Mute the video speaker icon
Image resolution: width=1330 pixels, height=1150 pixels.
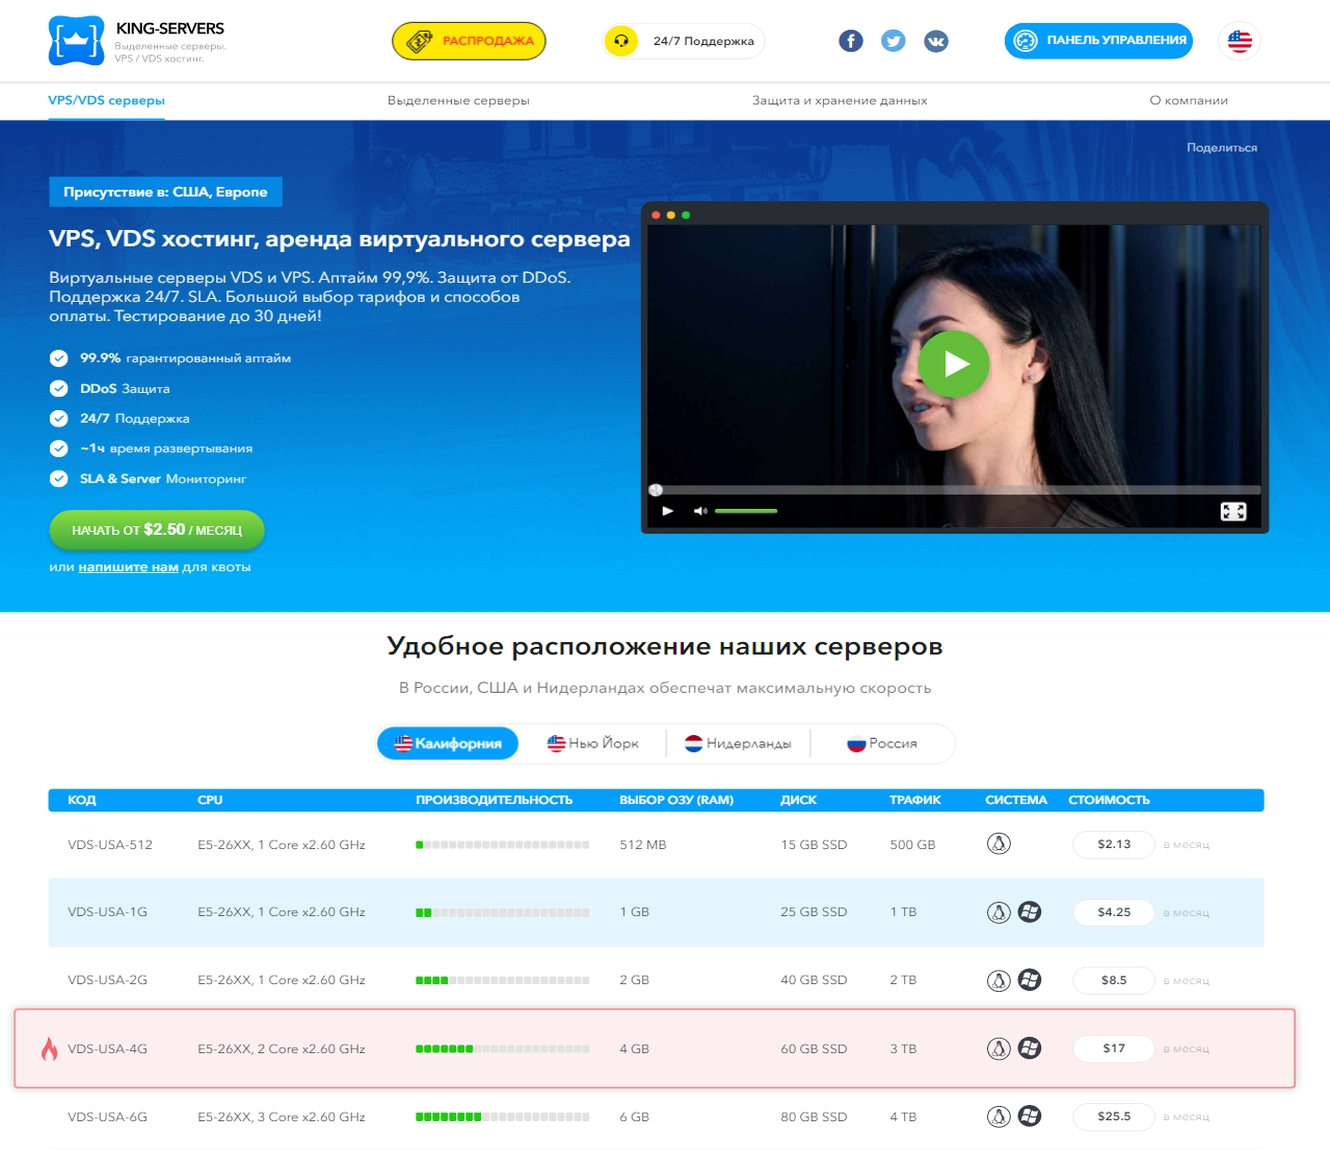[x=700, y=511]
